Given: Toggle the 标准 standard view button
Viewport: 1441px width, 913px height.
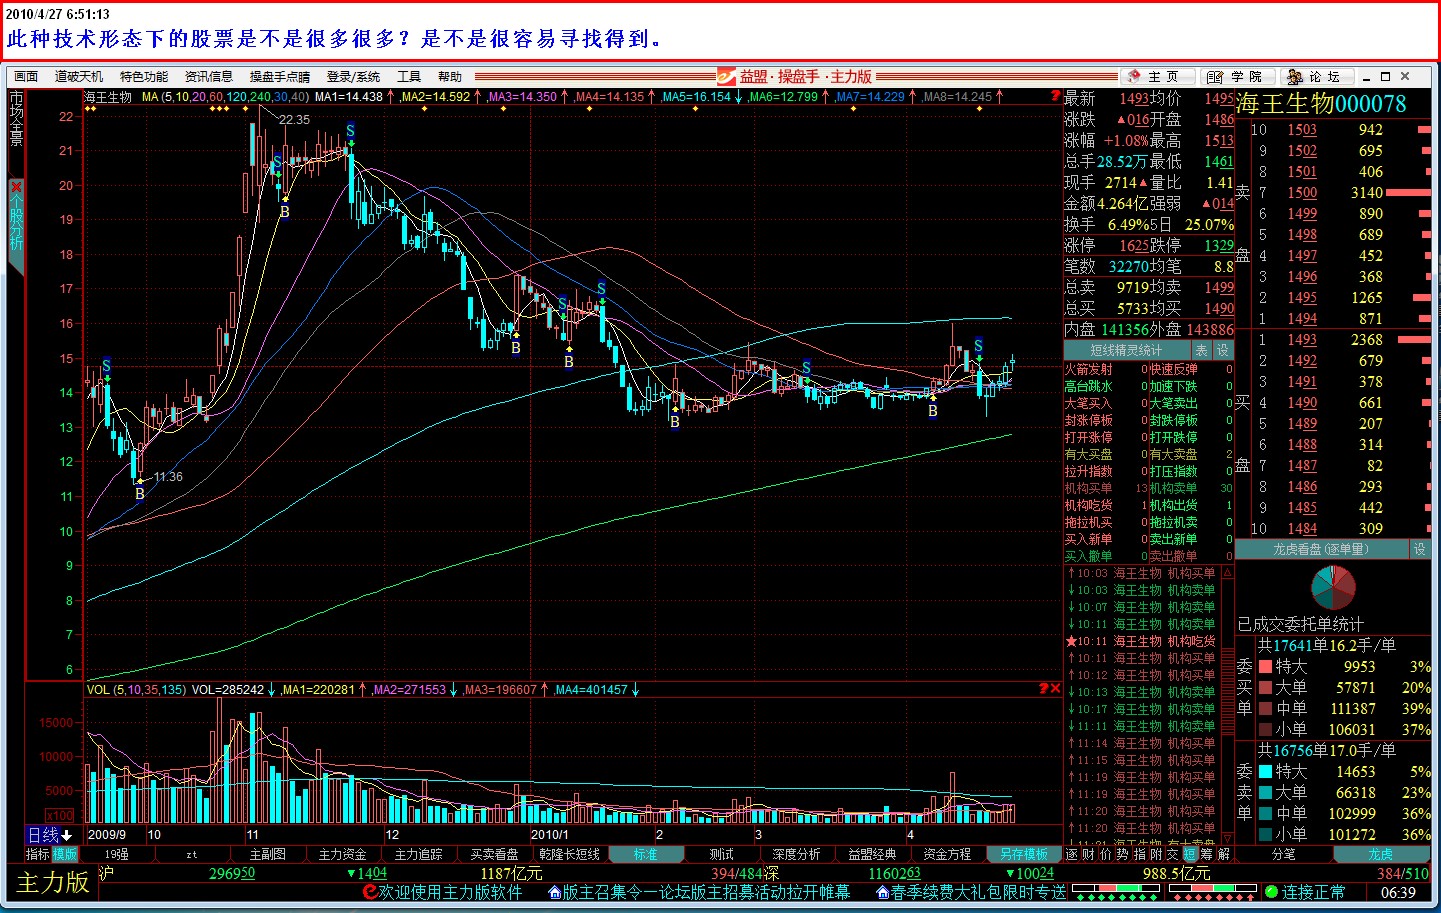Looking at the screenshot, I should (645, 854).
